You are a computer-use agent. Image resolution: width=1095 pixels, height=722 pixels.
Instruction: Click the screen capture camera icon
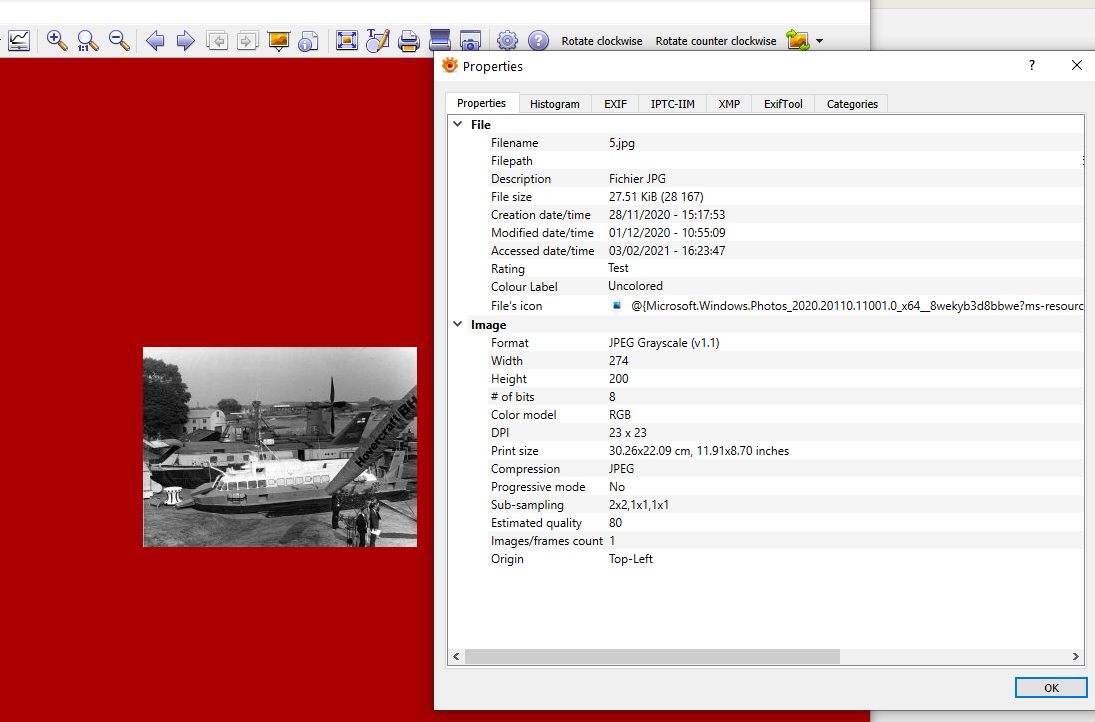pyautogui.click(x=470, y=41)
